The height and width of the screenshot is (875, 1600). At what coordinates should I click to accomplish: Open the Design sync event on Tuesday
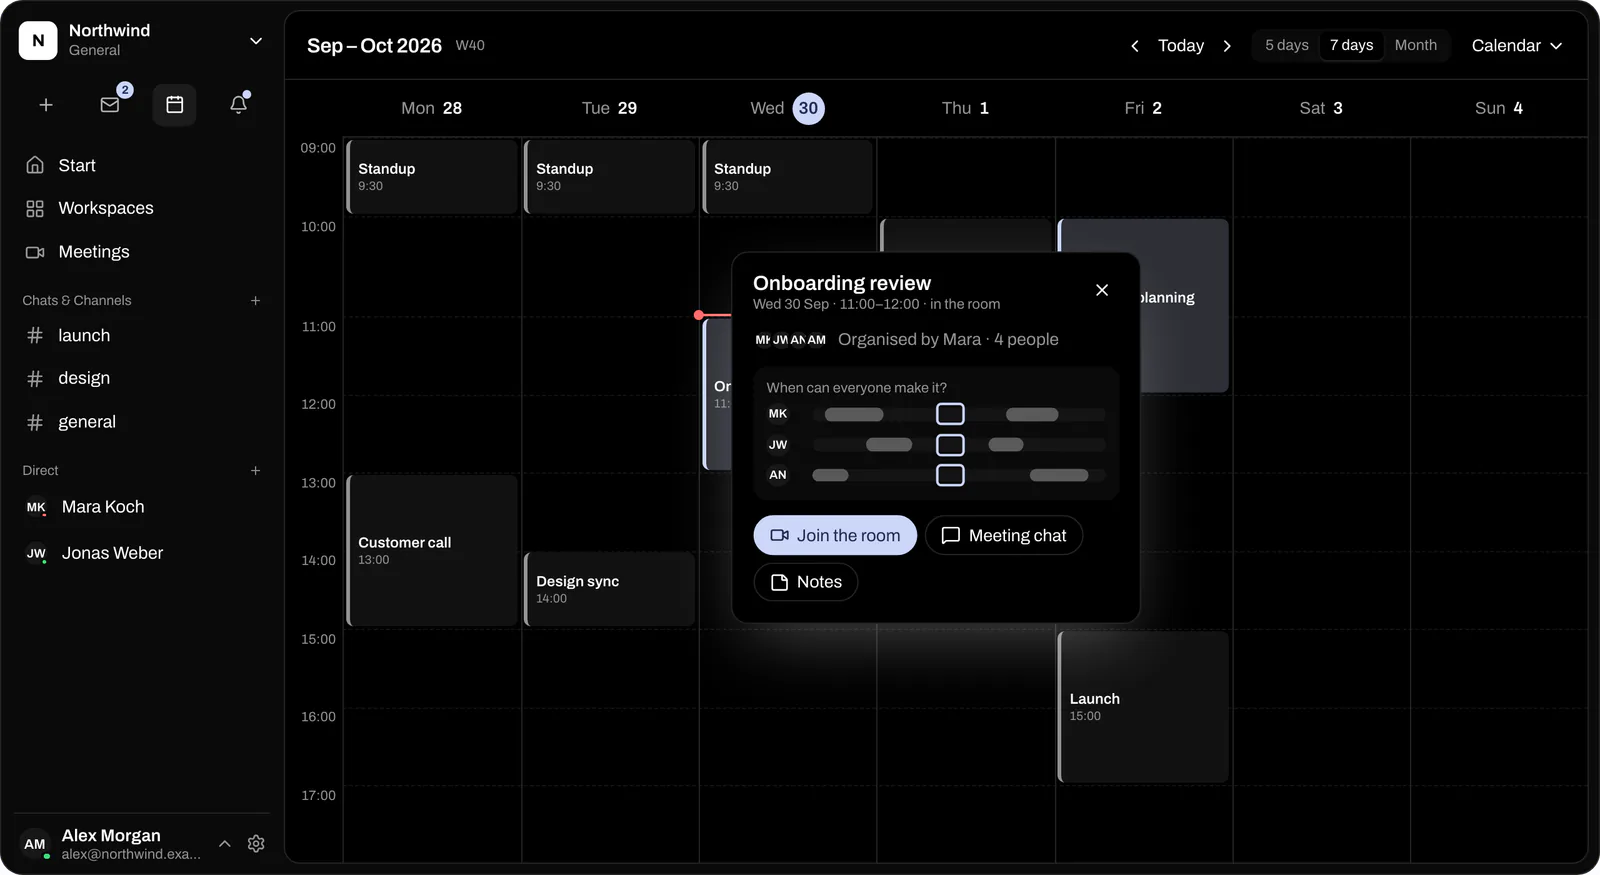[610, 589]
